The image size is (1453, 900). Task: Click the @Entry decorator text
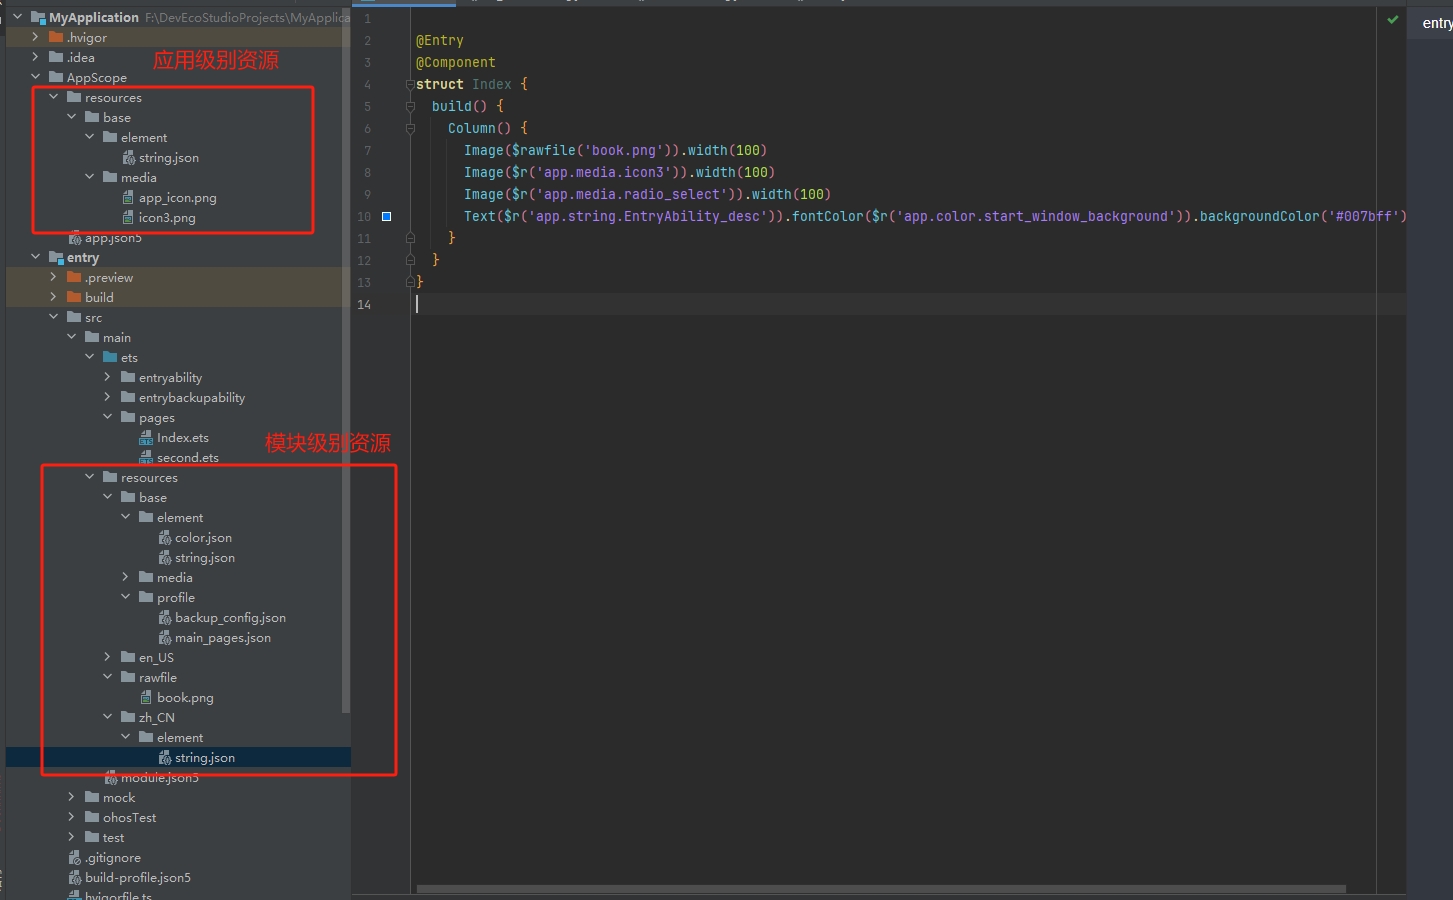click(x=440, y=41)
